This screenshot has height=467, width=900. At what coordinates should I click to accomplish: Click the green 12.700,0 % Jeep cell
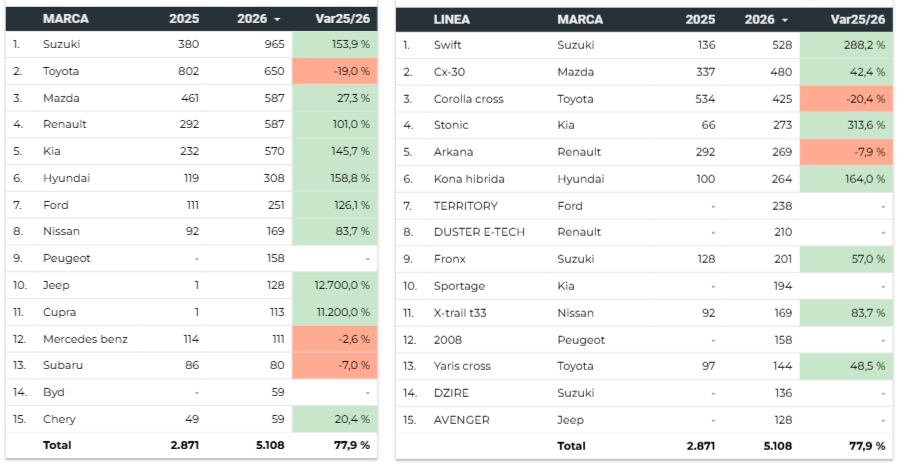coord(335,285)
